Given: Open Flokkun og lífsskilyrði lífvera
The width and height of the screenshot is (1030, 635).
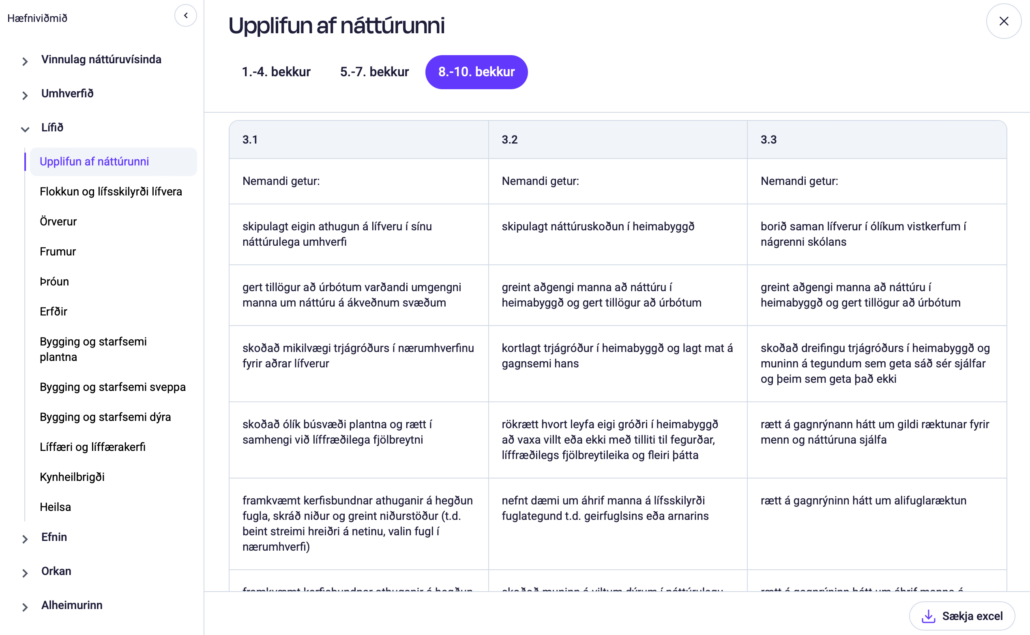Looking at the screenshot, I should coord(110,191).
